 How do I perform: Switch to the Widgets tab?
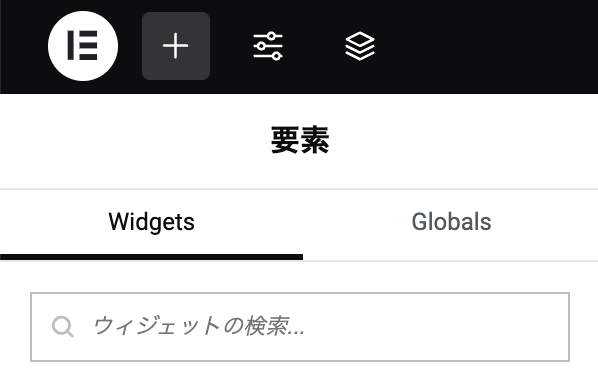[151, 224]
